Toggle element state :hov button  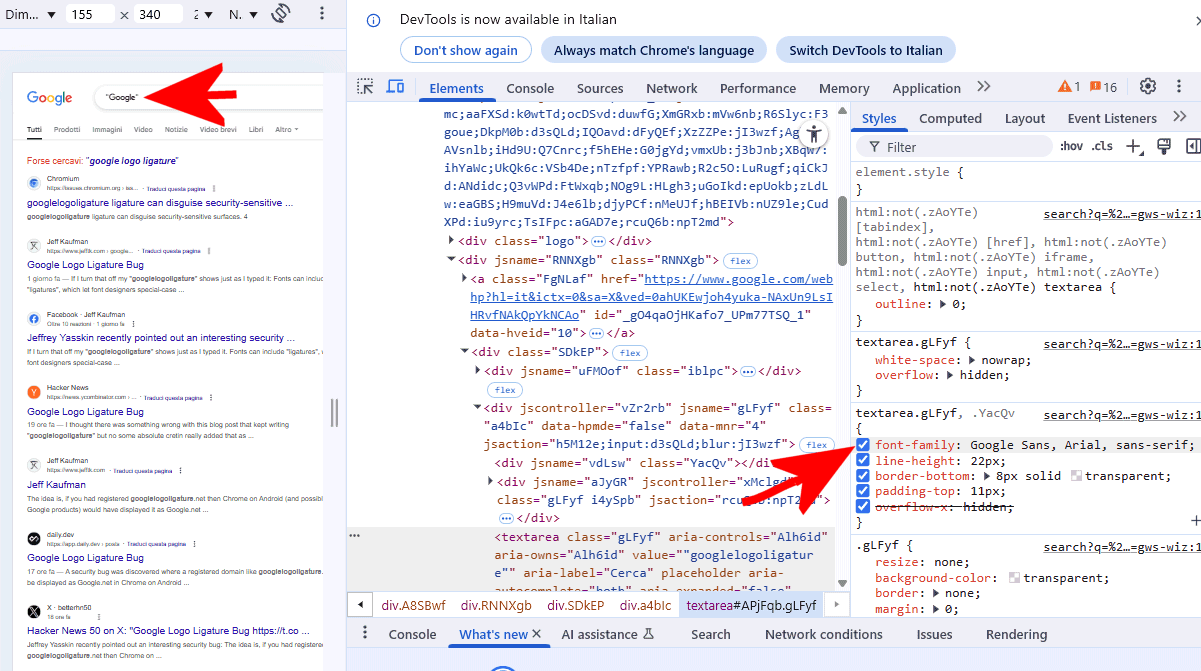[1071, 147]
